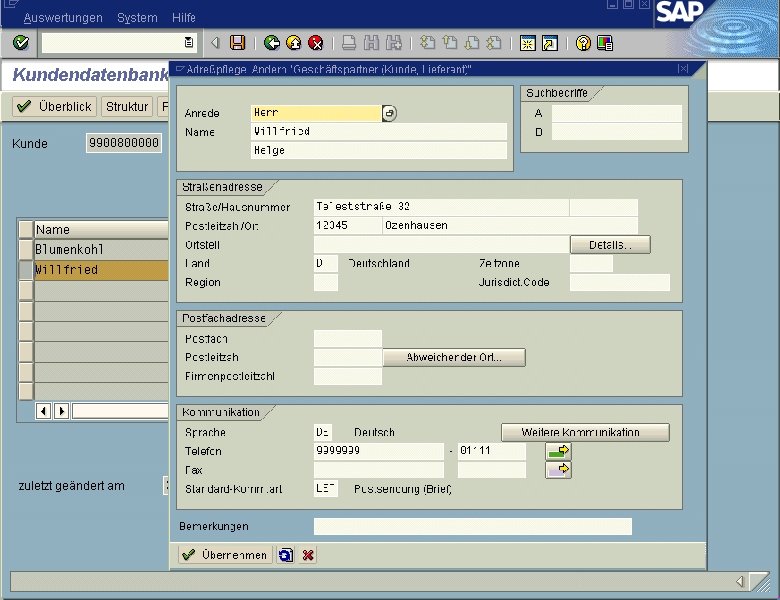Click the Next page icon
780x600 pixels.
pos(472,43)
